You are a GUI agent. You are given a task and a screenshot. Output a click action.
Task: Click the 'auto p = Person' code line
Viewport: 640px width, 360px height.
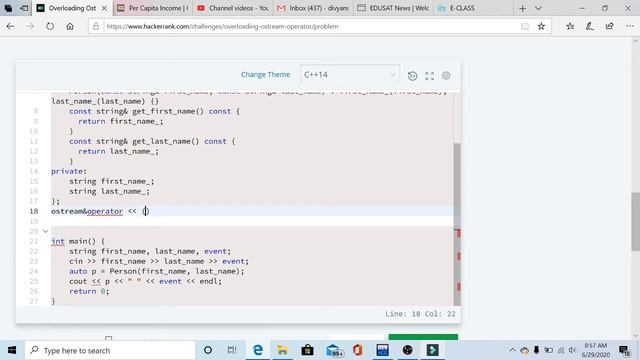(157, 271)
